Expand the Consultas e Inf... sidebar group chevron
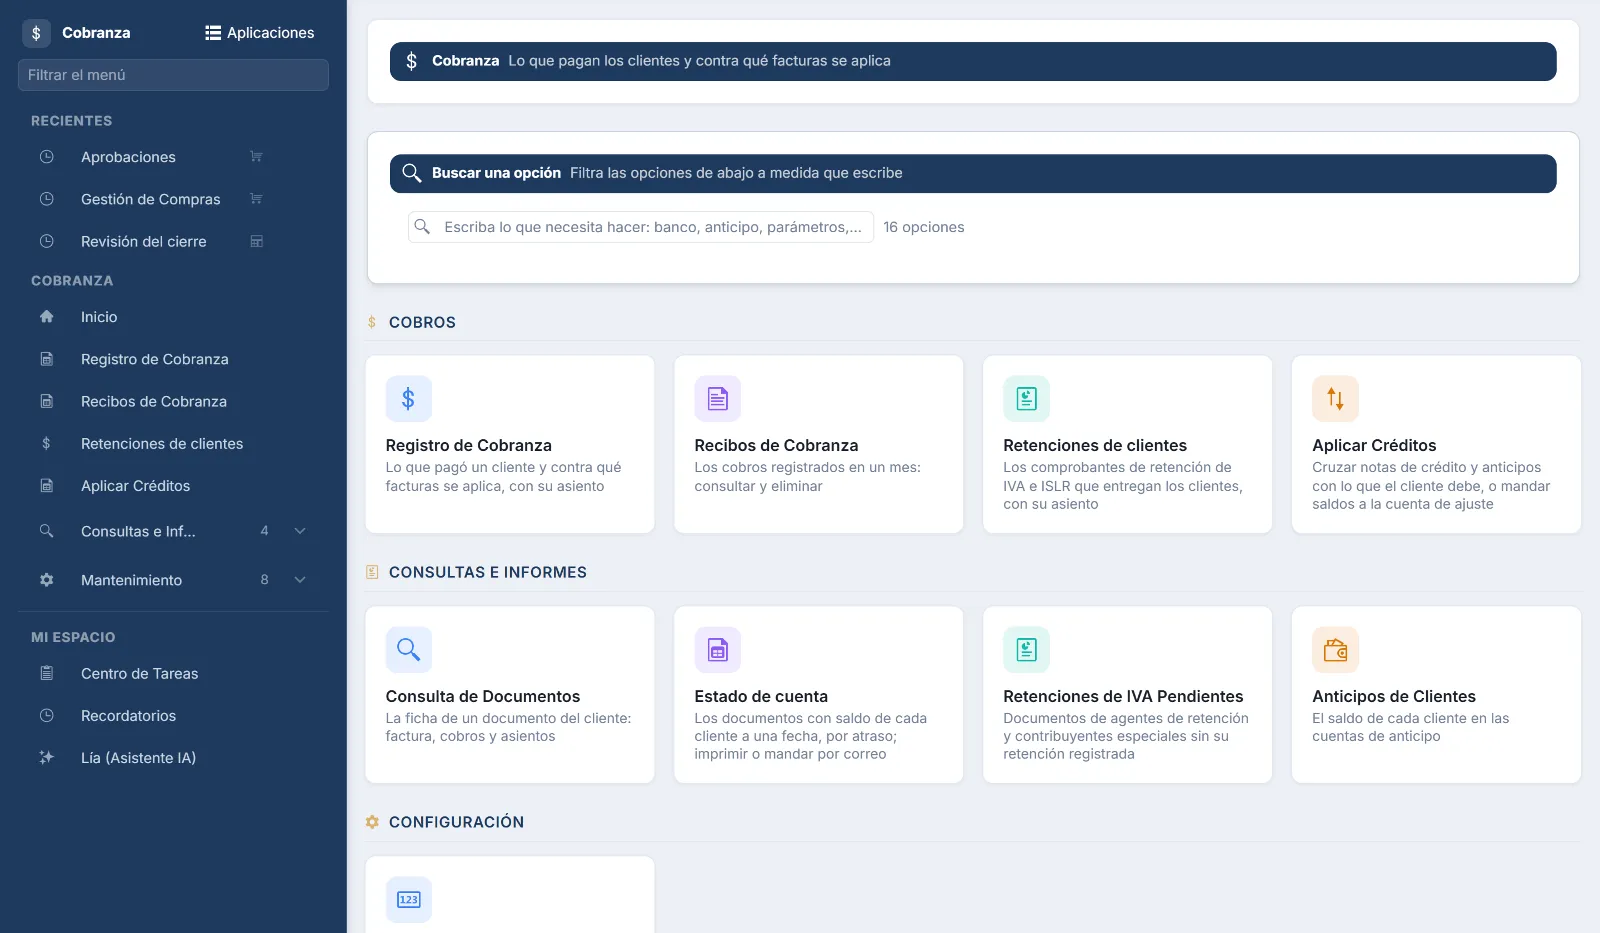 pos(300,531)
